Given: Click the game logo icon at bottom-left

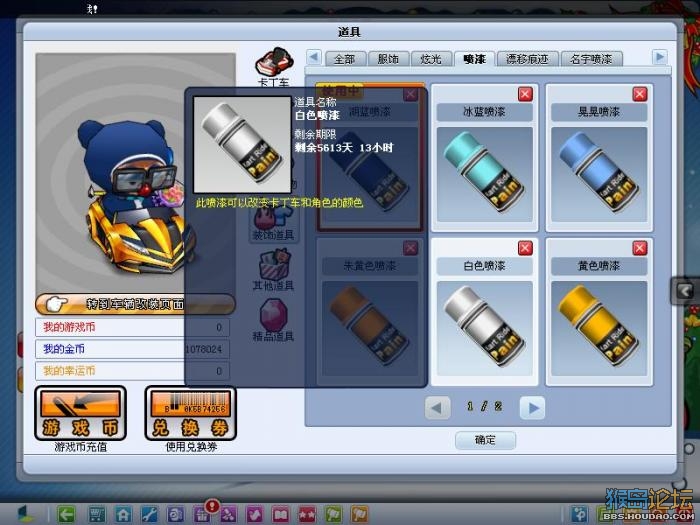Looking at the screenshot, I should coord(25,514).
